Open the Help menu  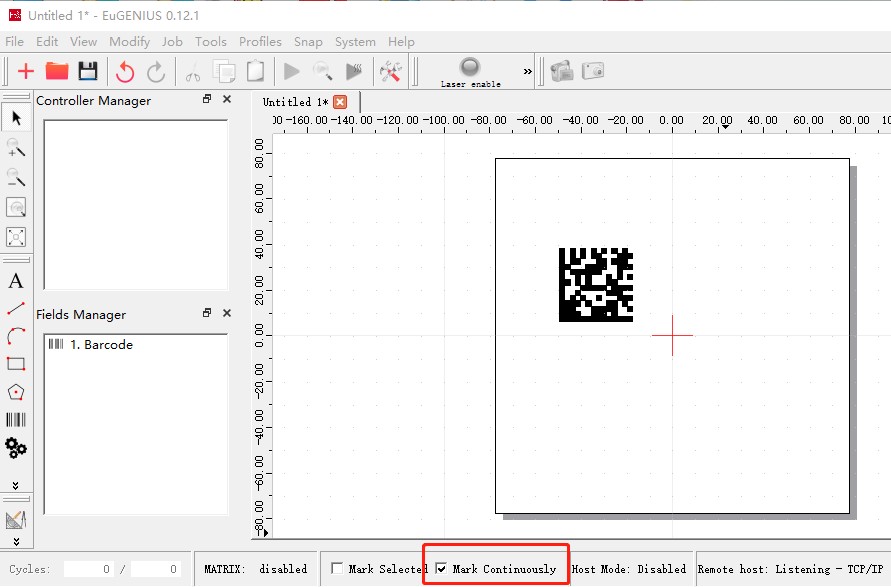(x=401, y=41)
